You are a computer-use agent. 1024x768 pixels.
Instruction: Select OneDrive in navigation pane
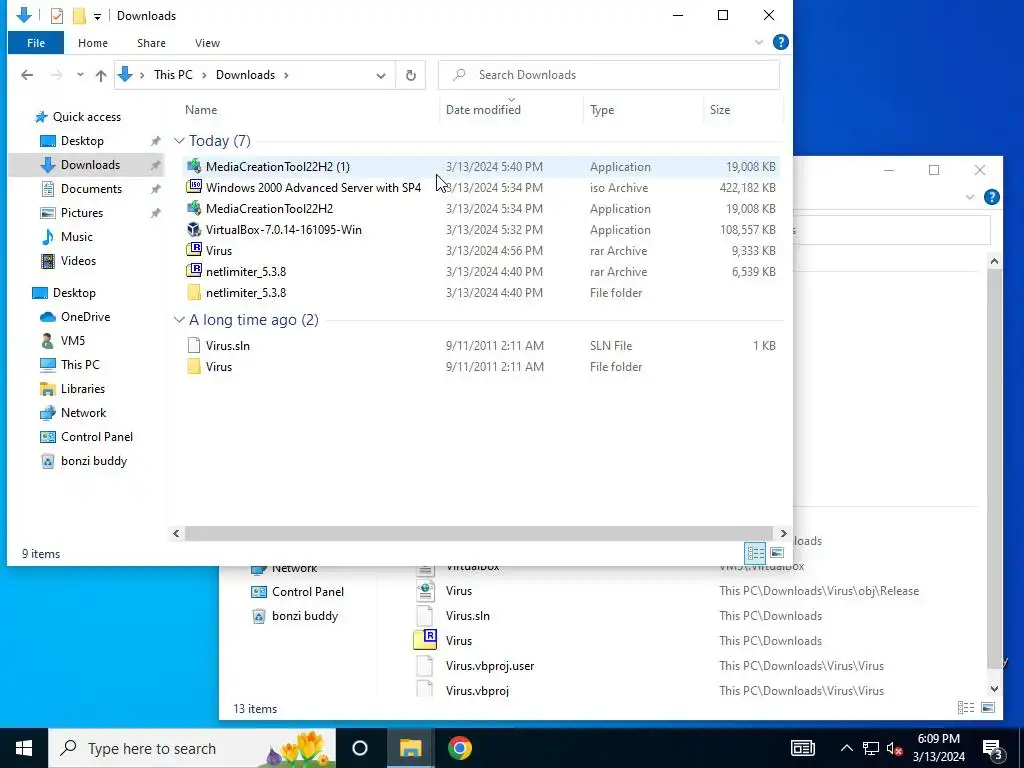click(85, 317)
